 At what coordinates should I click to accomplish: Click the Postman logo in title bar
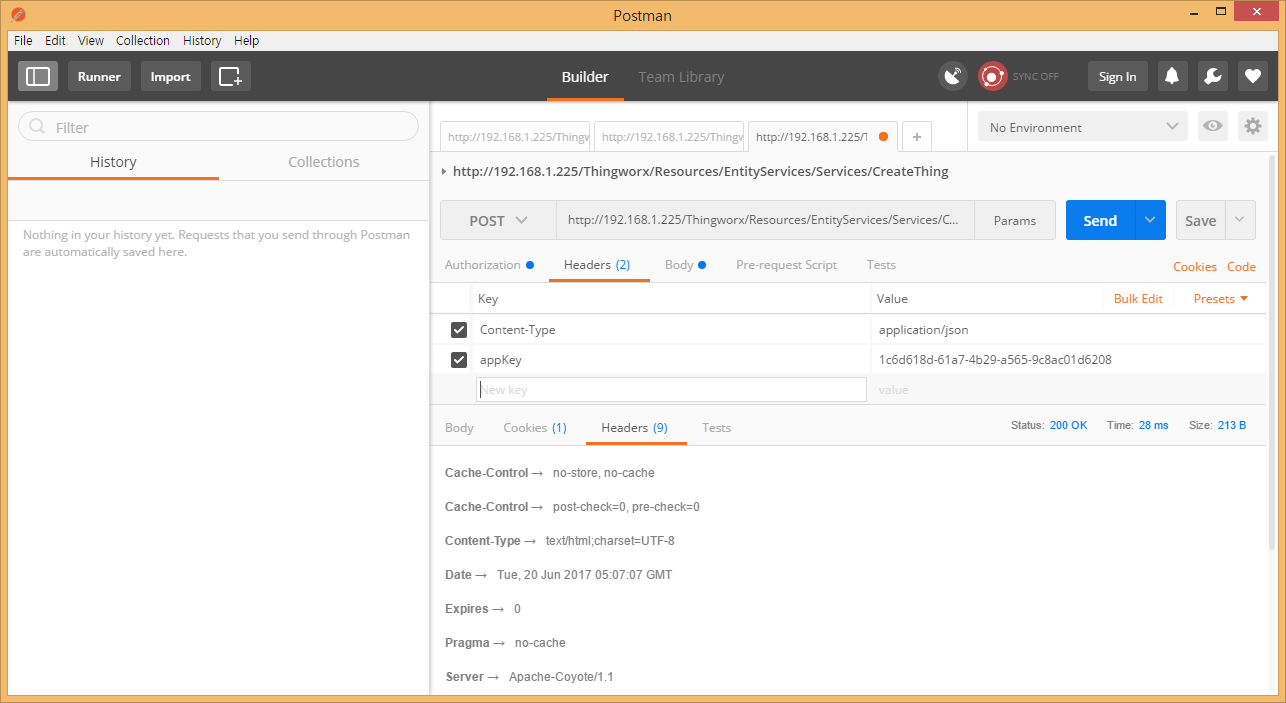coord(16,15)
